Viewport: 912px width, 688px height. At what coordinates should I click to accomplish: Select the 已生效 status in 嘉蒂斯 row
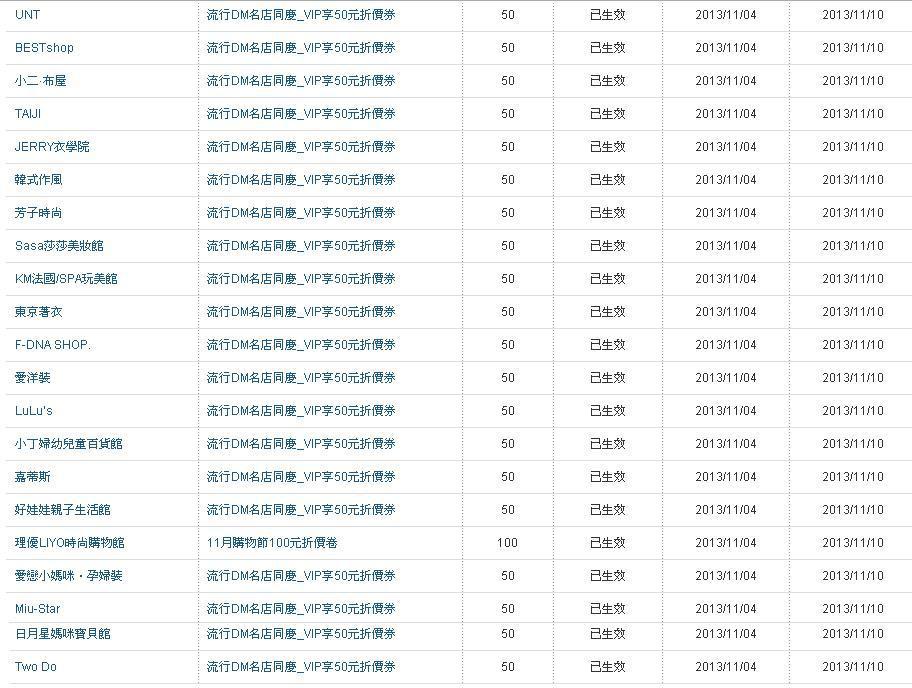click(x=608, y=477)
